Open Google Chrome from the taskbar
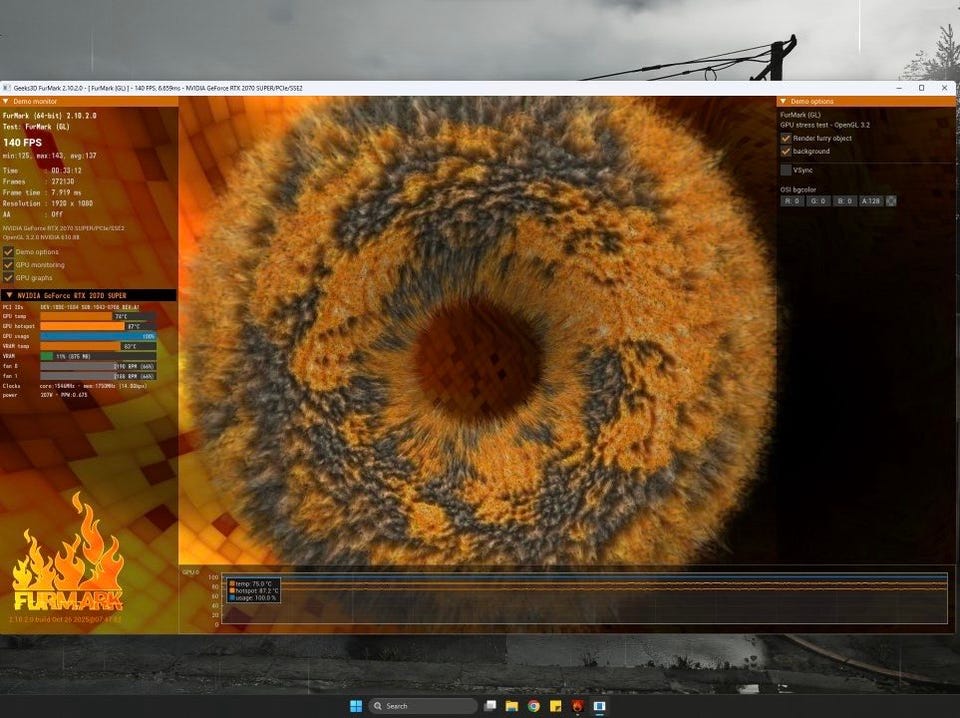Viewport: 960px width, 718px height. pos(534,706)
